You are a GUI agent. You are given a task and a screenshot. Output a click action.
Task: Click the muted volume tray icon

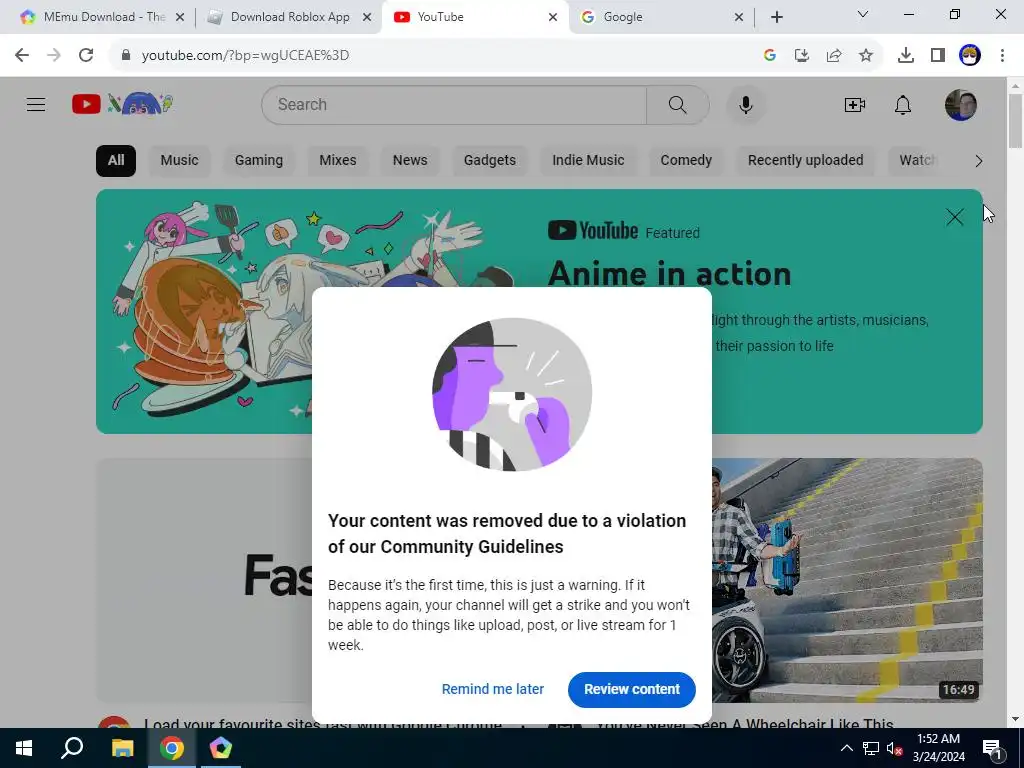click(894, 749)
